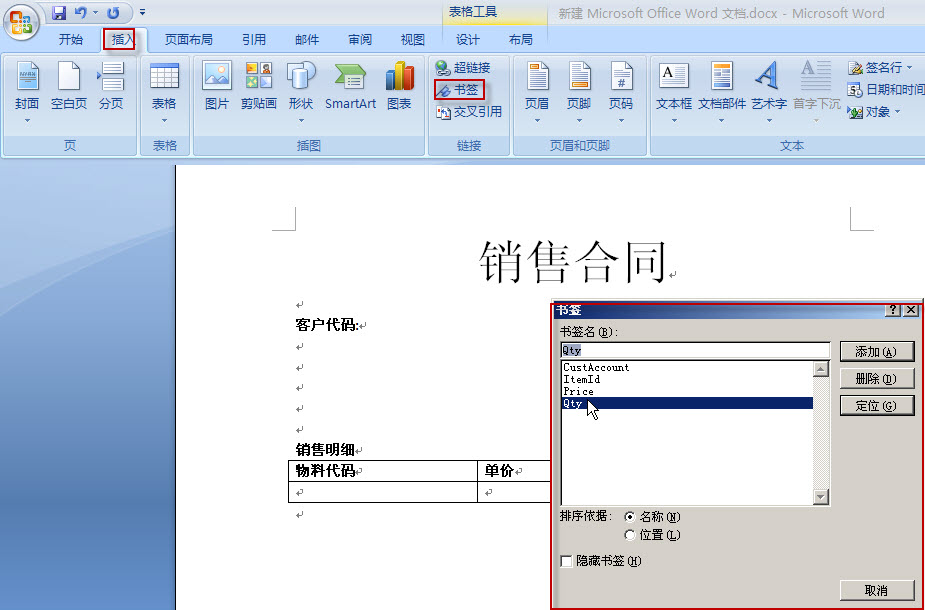
Task: Insert a hyperlink (超链接)
Action: point(463,68)
